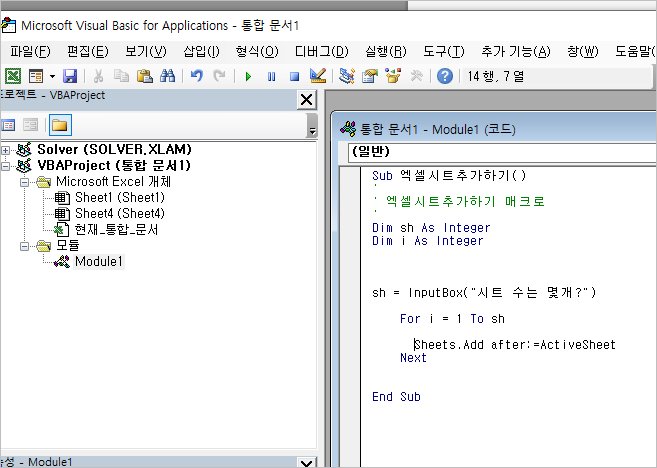
Task: Open the Project Explorer icon
Action: click(347, 76)
